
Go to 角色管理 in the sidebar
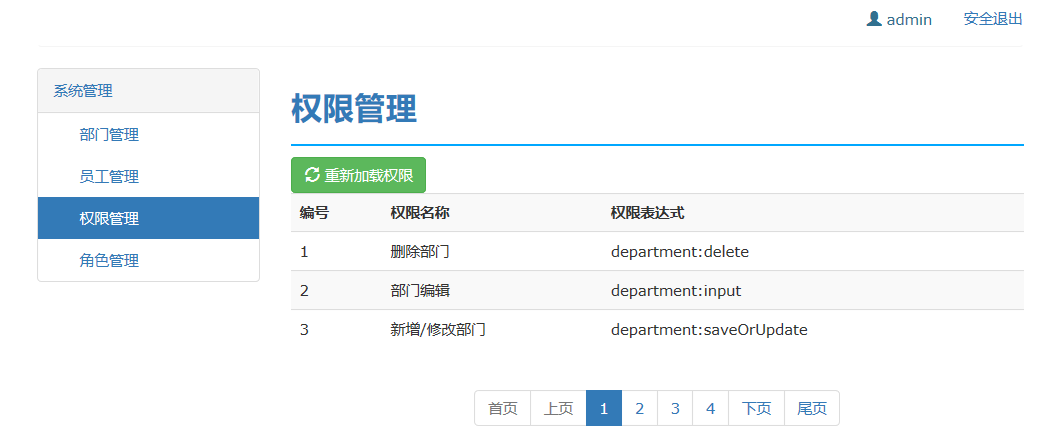click(109, 261)
